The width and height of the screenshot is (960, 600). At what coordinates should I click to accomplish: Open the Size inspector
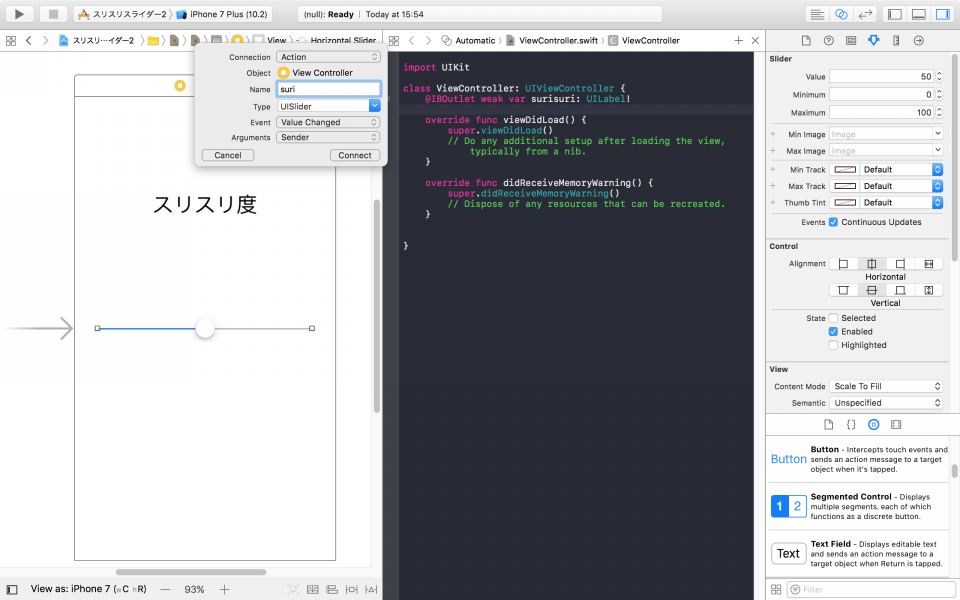click(x=896, y=40)
